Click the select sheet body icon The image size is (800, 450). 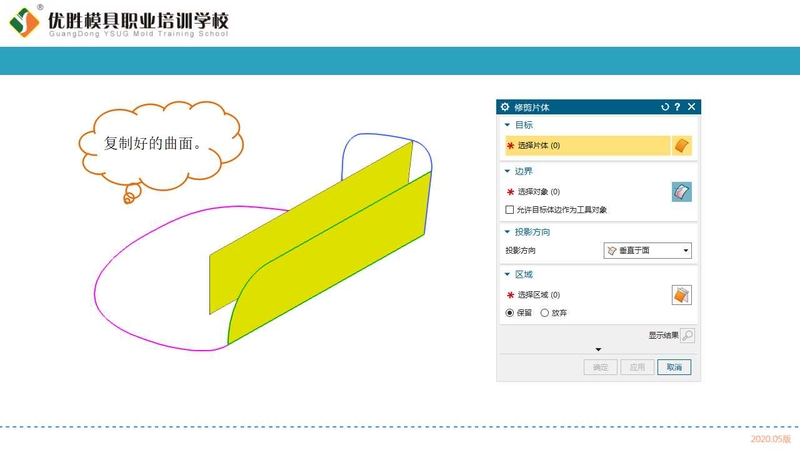pyautogui.click(x=682, y=145)
